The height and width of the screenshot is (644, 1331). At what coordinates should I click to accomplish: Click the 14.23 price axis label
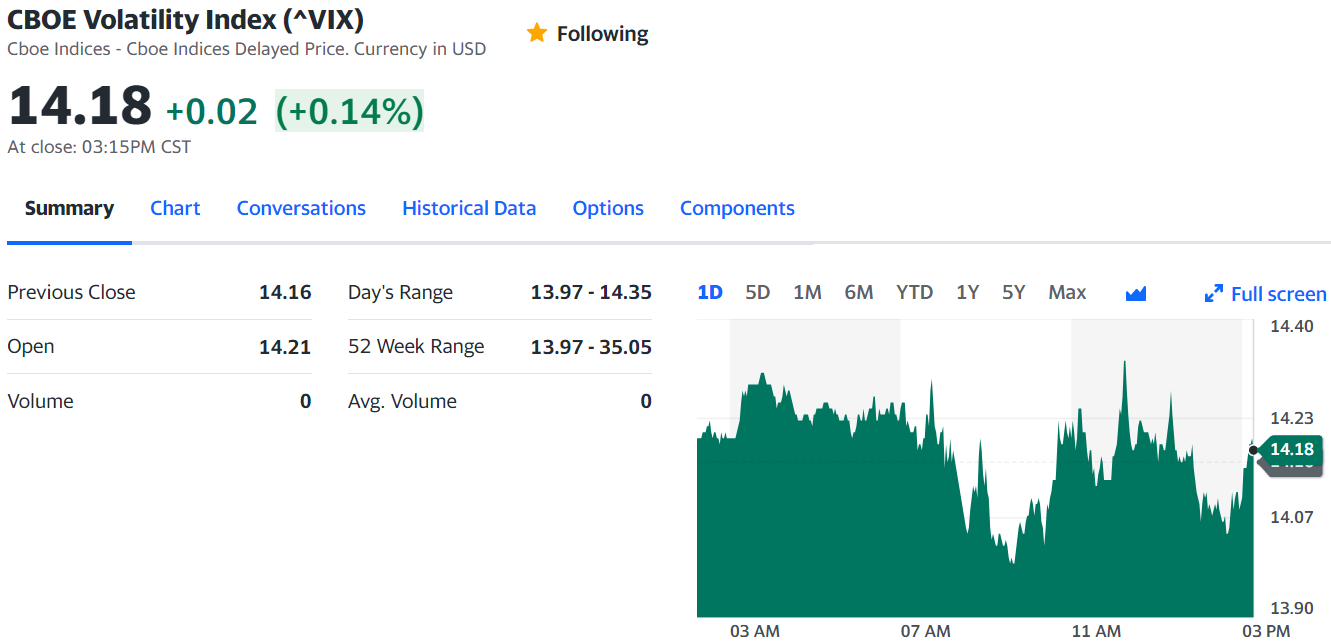coord(1292,418)
